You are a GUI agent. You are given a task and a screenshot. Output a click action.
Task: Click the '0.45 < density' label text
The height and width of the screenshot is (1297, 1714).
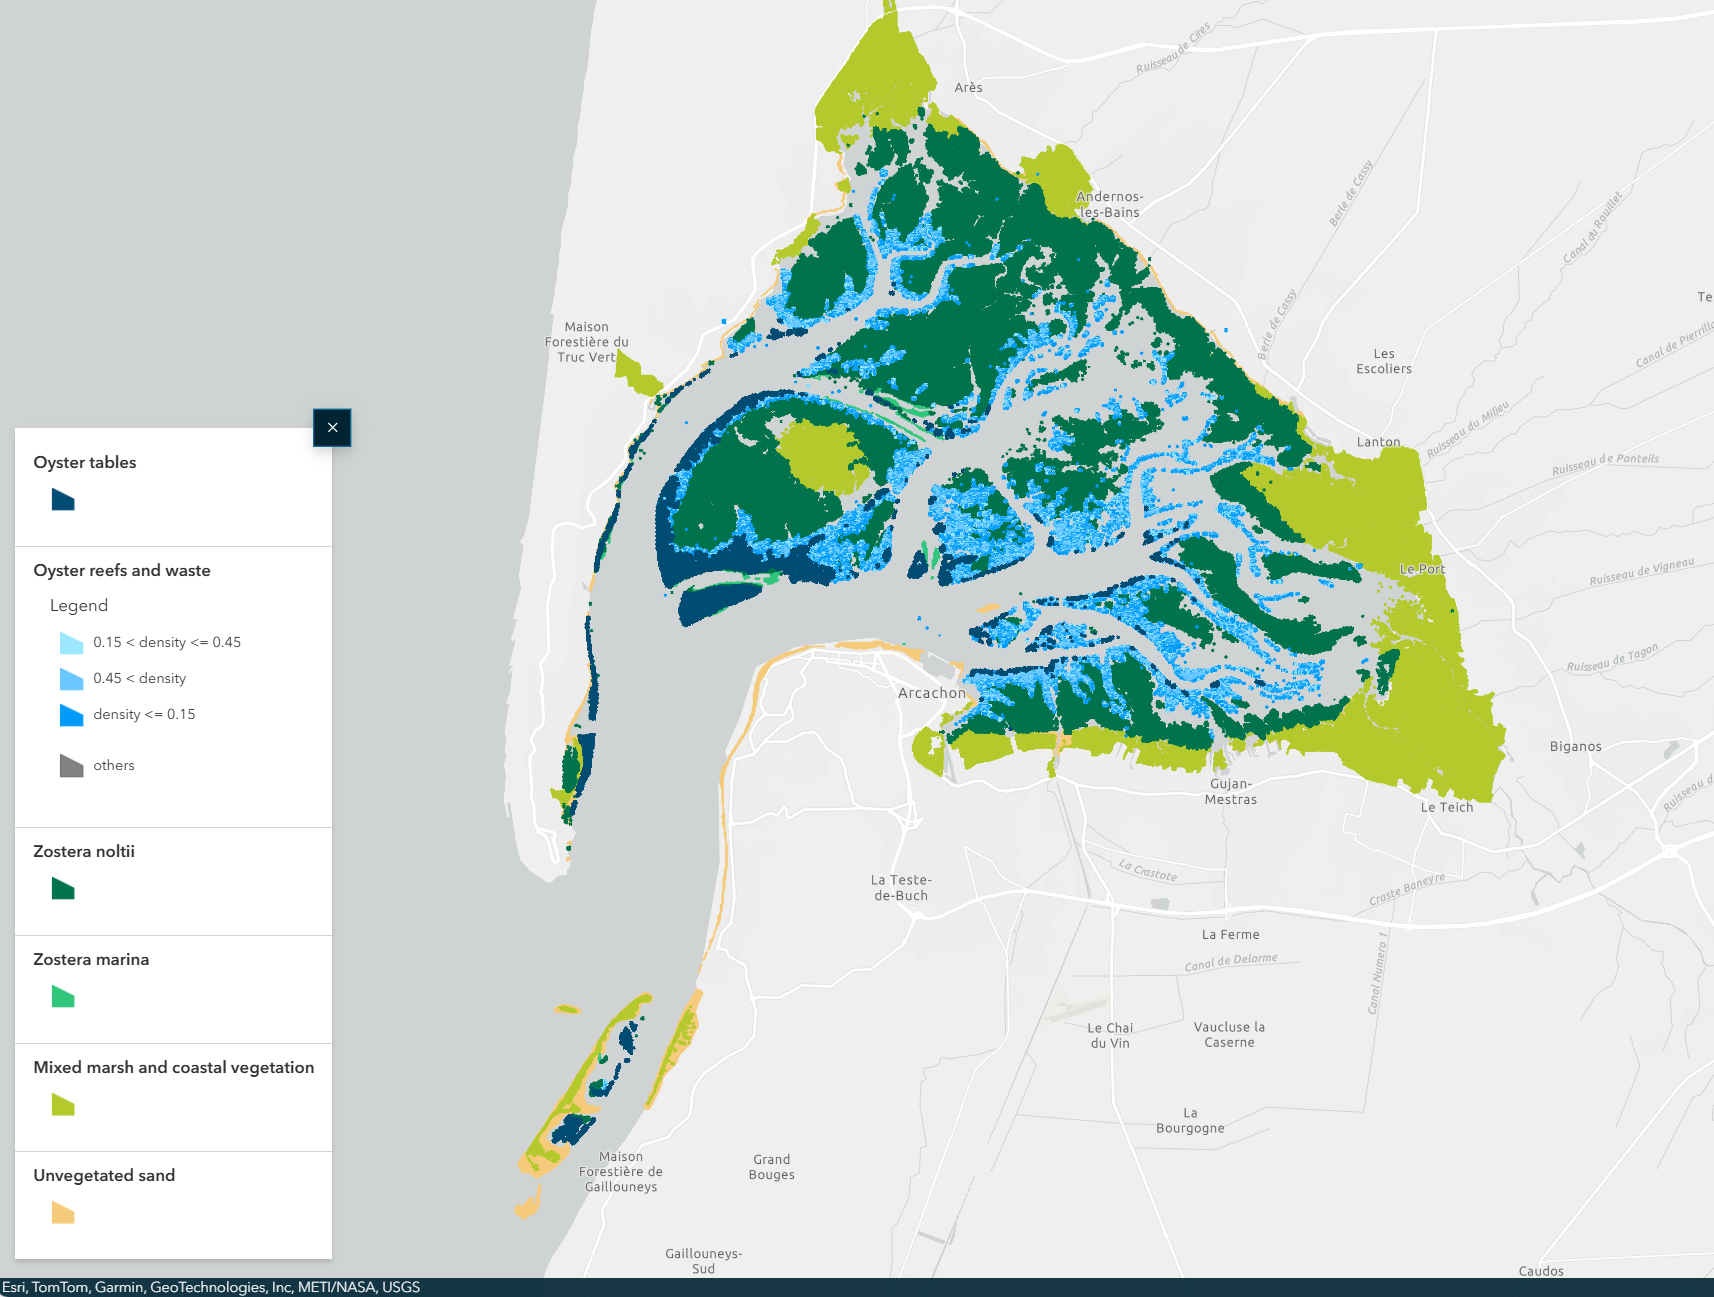point(140,678)
